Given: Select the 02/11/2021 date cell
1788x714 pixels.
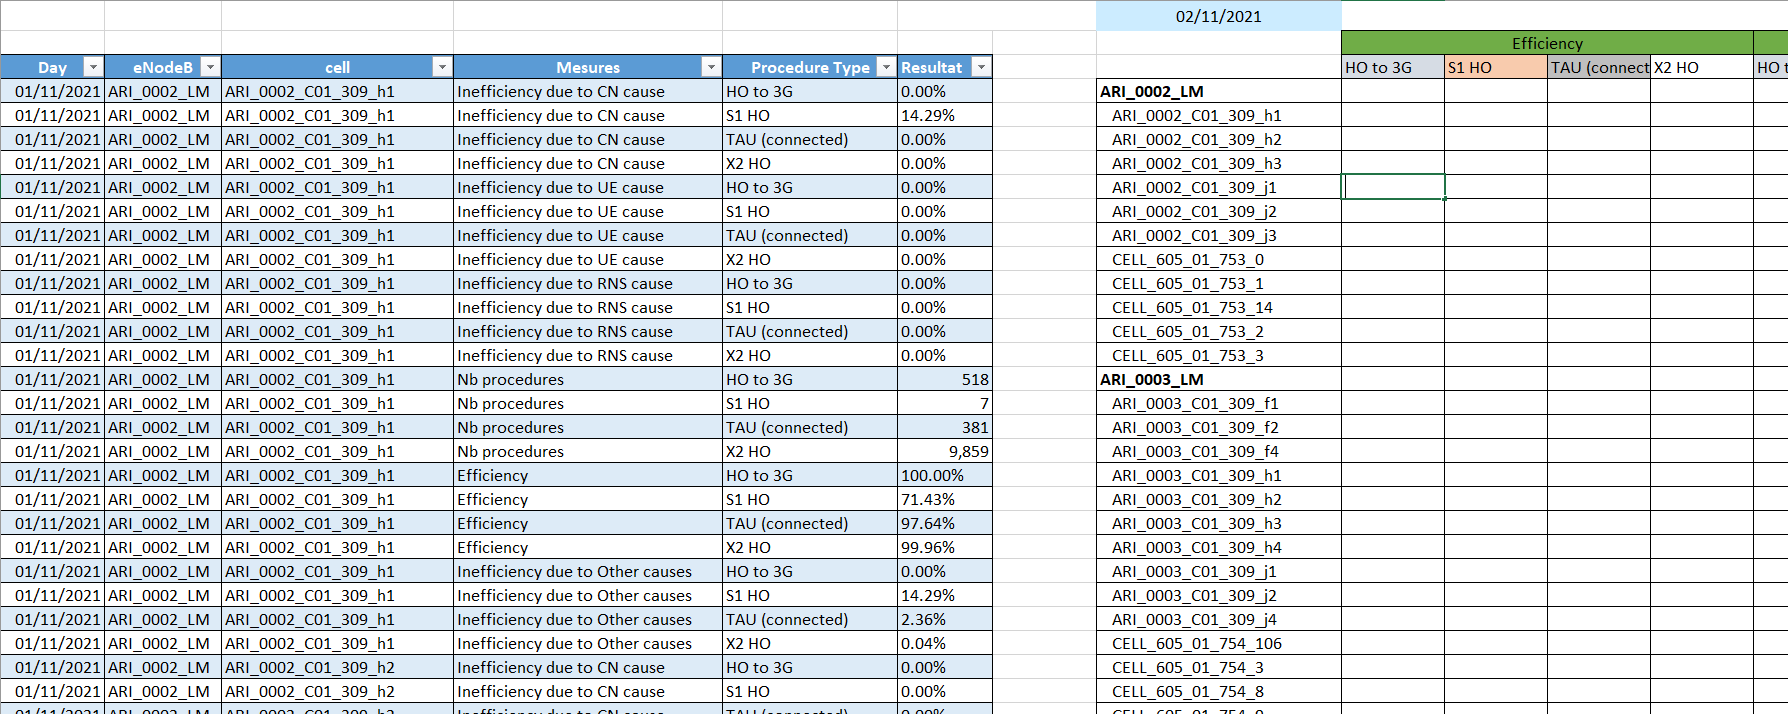Looking at the screenshot, I should tap(1218, 16).
